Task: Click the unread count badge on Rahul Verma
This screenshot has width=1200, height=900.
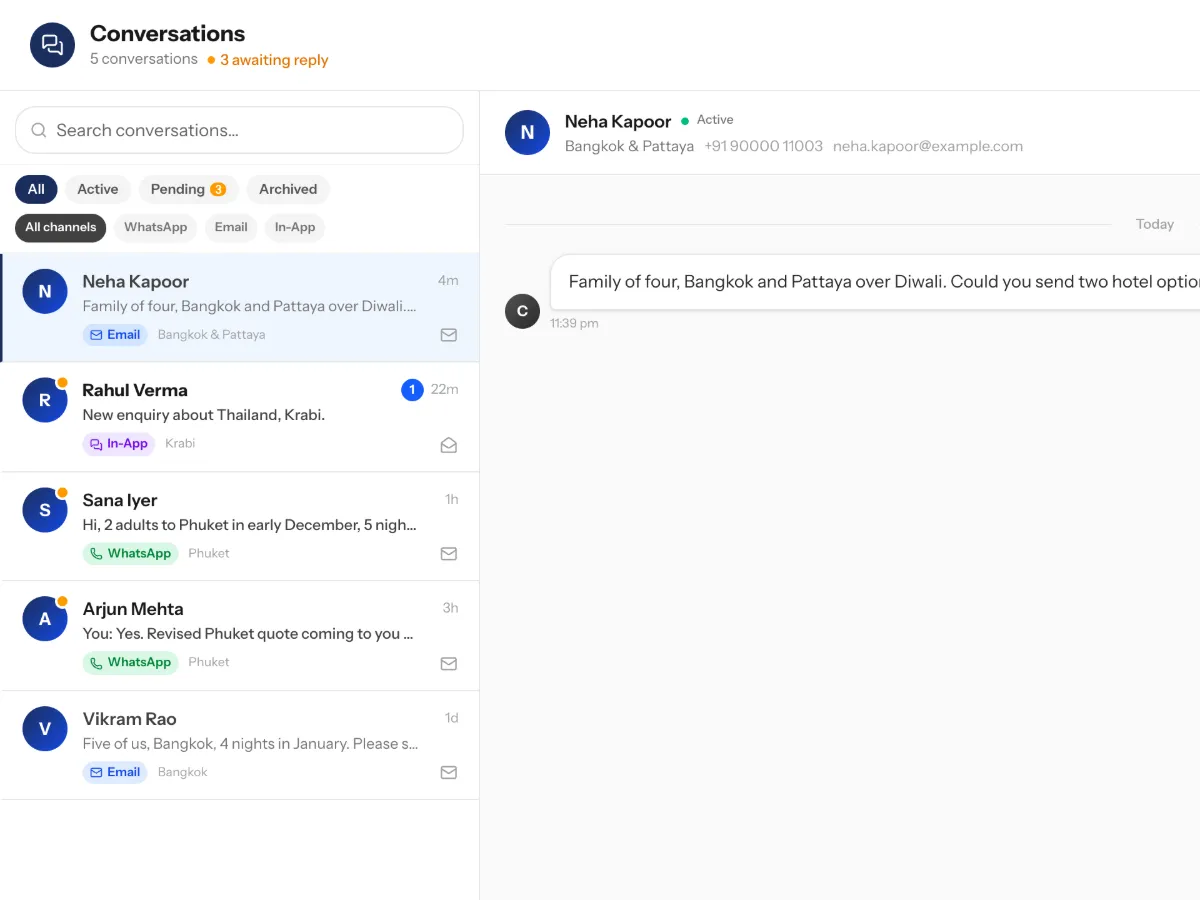Action: (412, 390)
